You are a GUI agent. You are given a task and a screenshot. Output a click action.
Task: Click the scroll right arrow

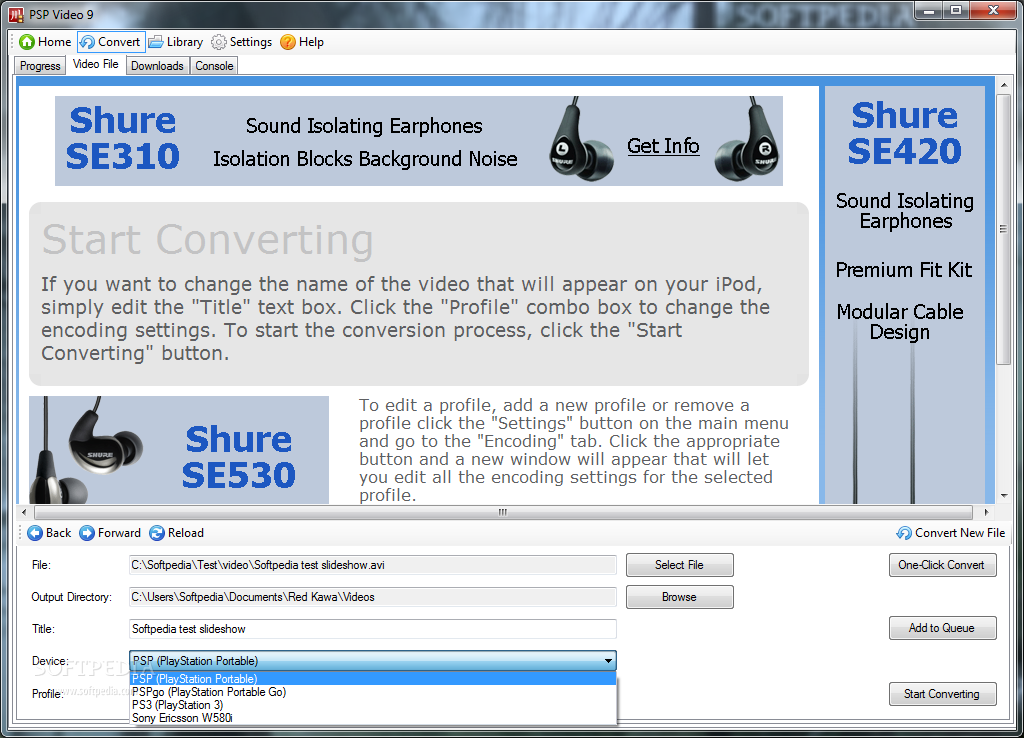[x=986, y=512]
